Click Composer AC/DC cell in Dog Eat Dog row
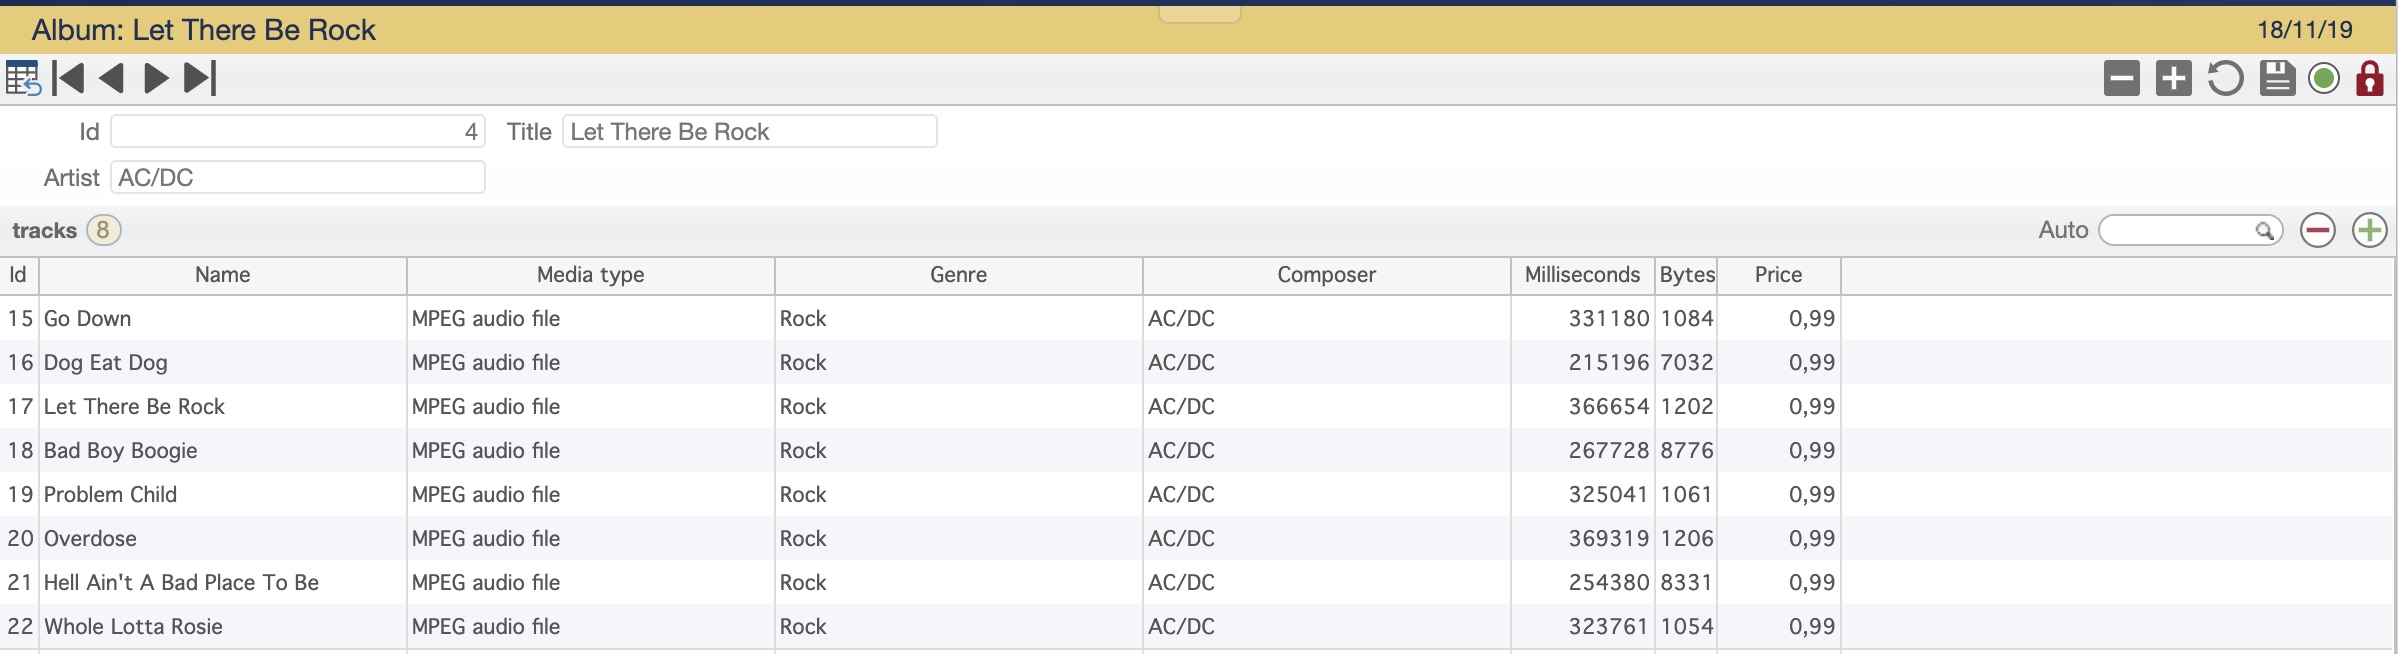This screenshot has height=654, width=2398. coord(1327,362)
